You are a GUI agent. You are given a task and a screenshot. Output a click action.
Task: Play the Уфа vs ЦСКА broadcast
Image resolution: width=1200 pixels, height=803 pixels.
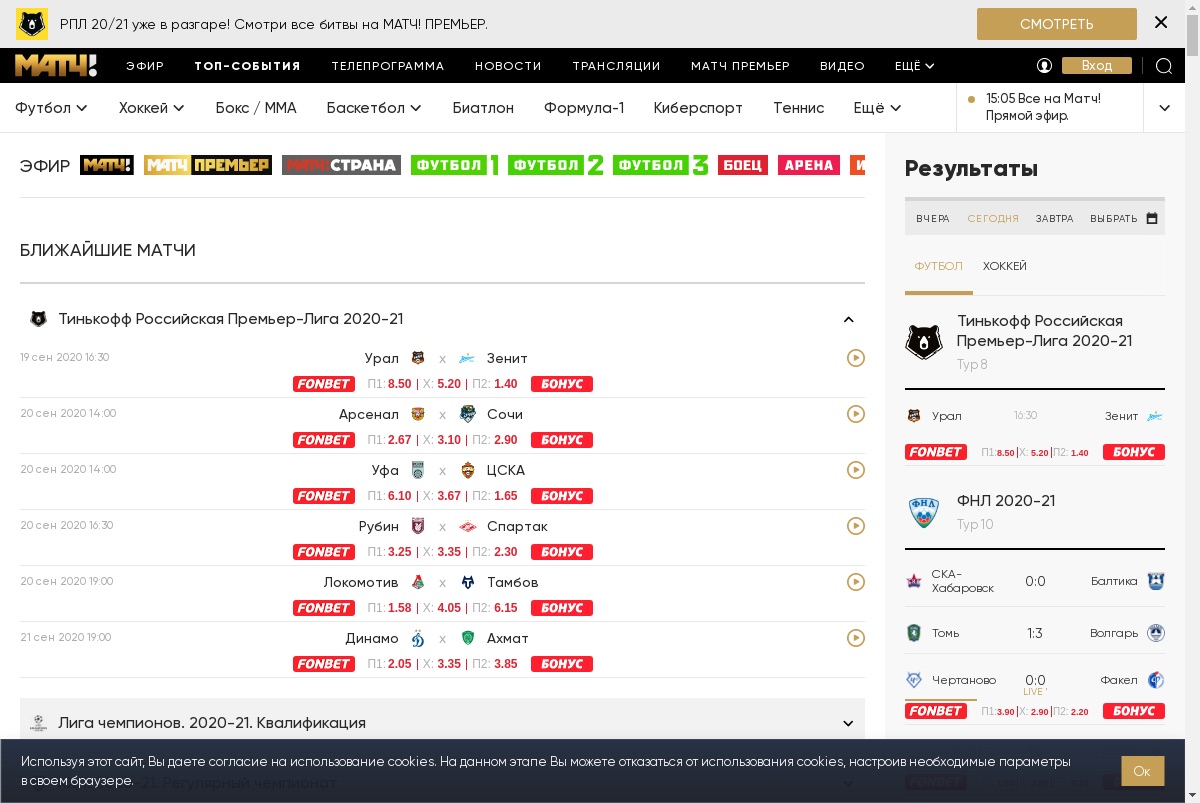856,470
